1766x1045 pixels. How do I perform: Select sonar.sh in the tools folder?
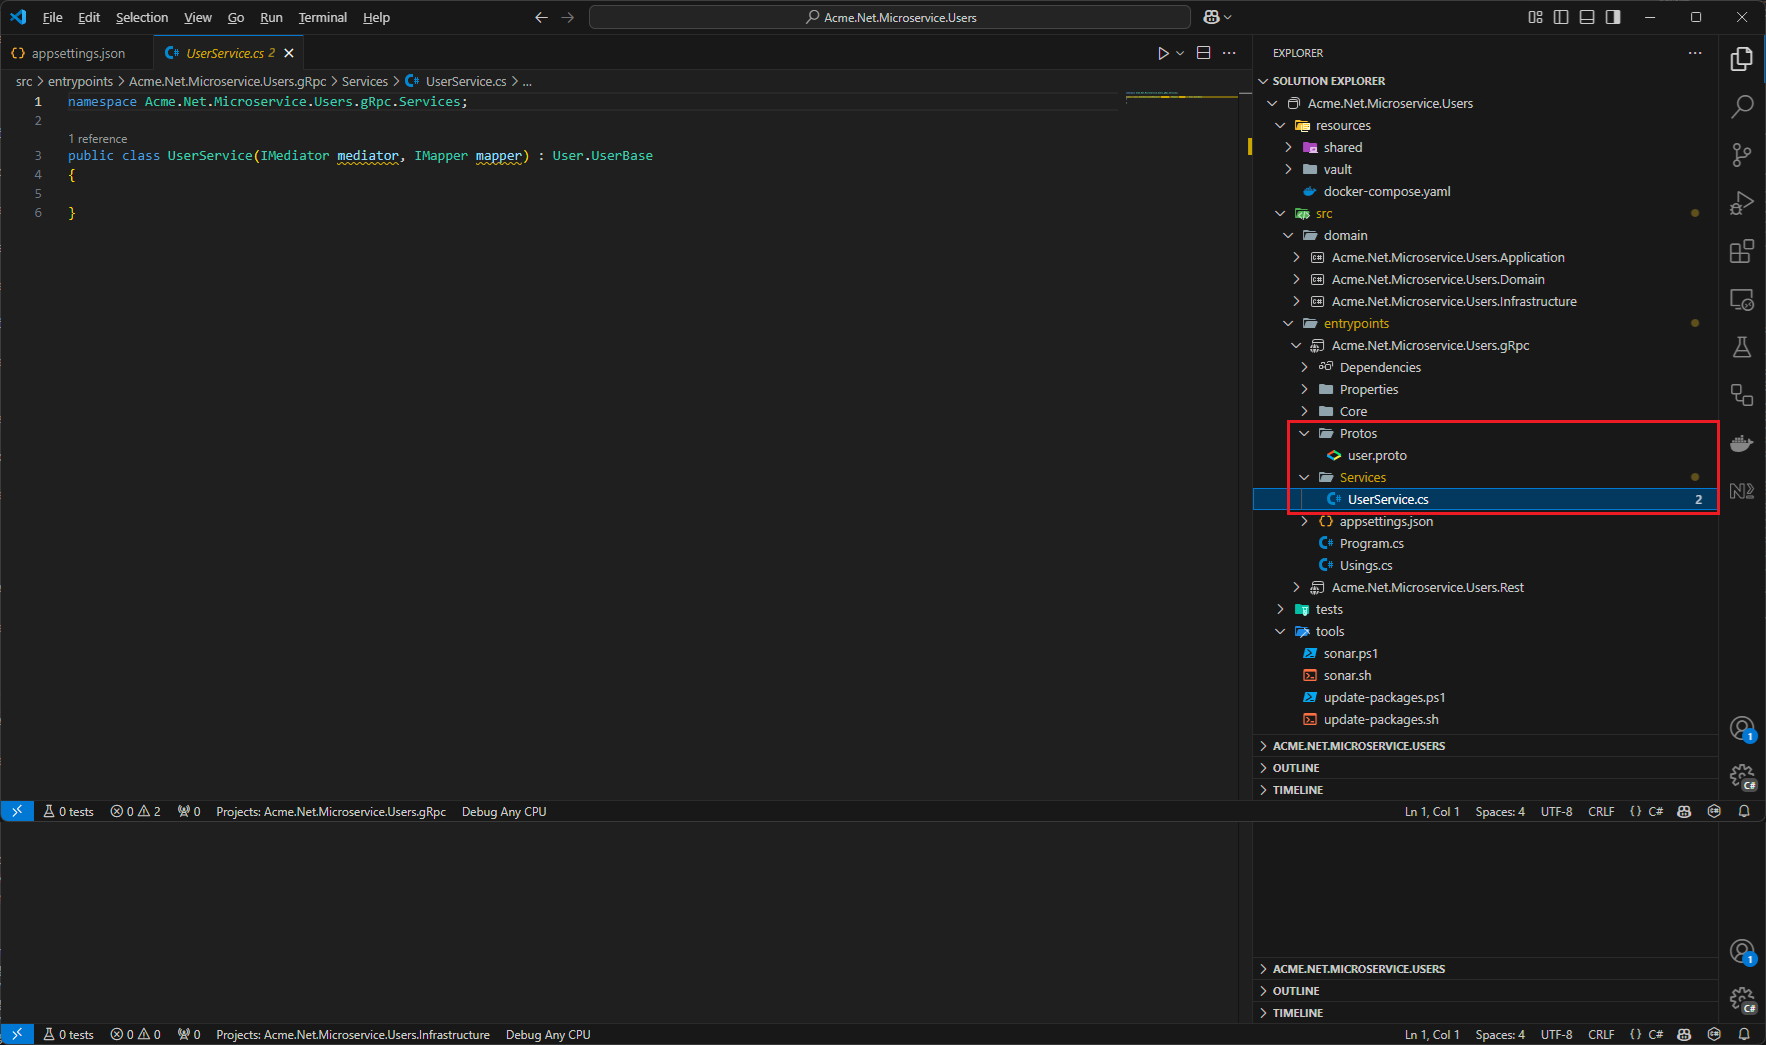pos(1485,675)
